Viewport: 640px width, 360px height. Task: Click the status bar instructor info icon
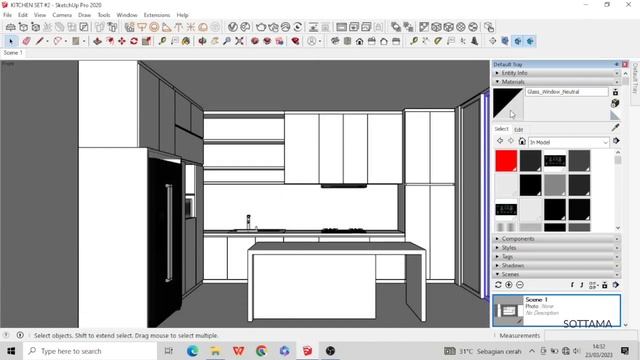pyautogui.click(x=20, y=335)
